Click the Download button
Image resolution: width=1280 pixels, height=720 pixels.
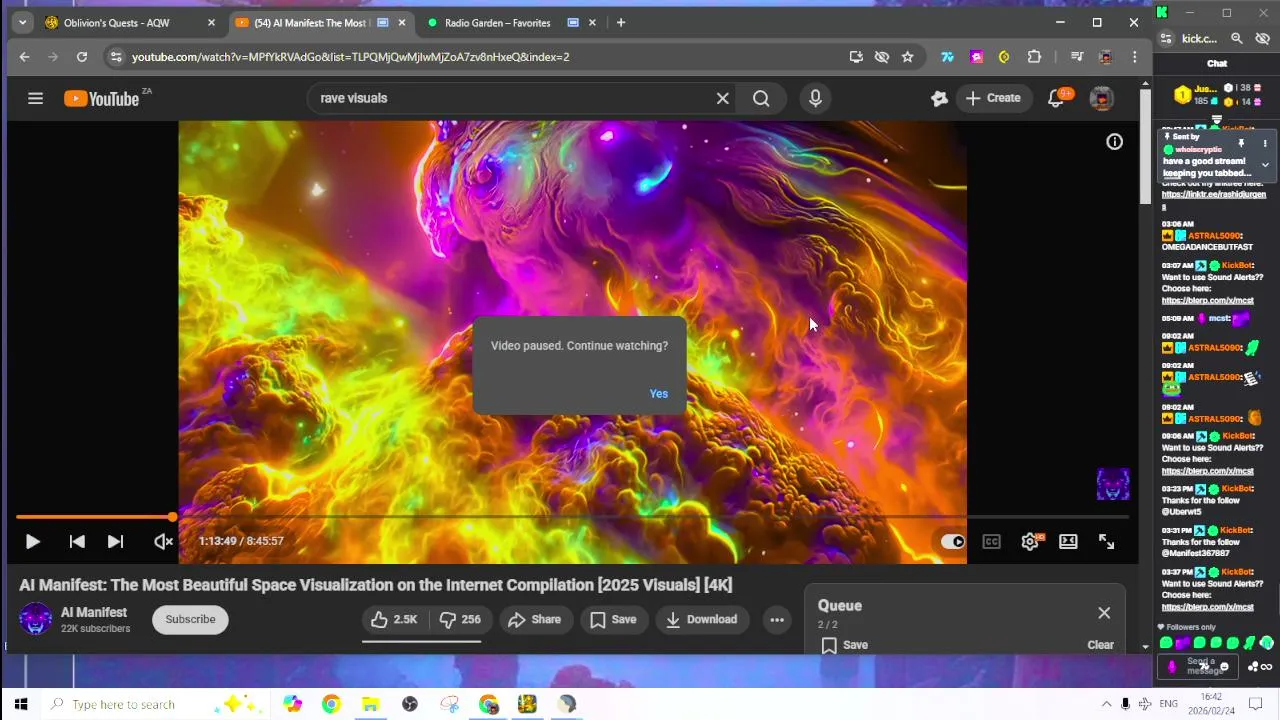coord(702,619)
